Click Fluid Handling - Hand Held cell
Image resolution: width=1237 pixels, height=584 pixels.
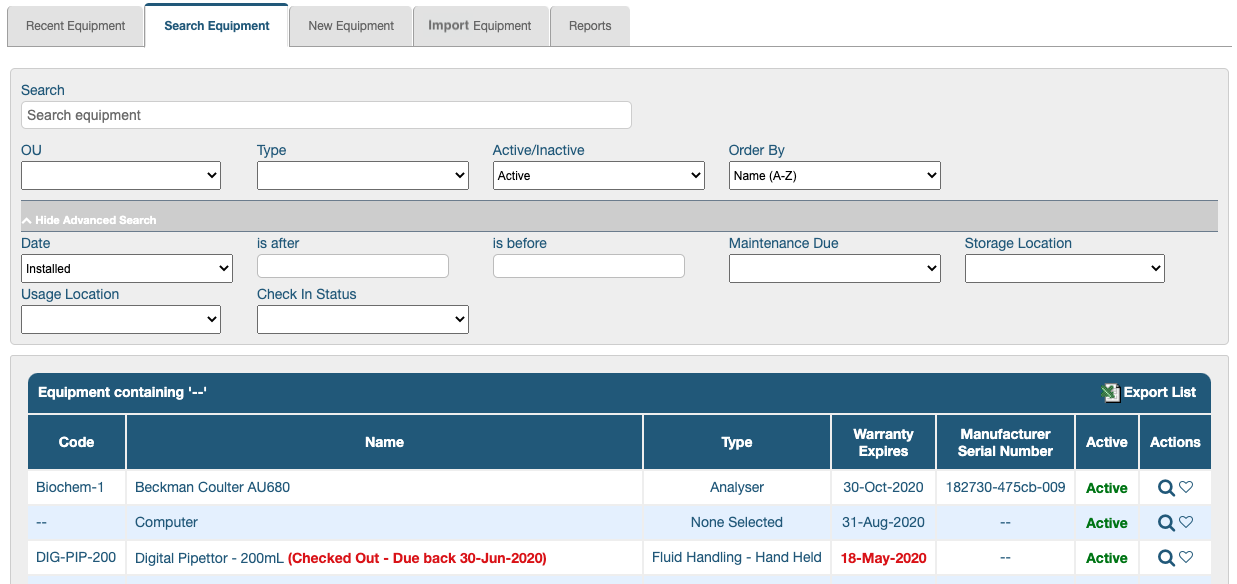point(737,557)
